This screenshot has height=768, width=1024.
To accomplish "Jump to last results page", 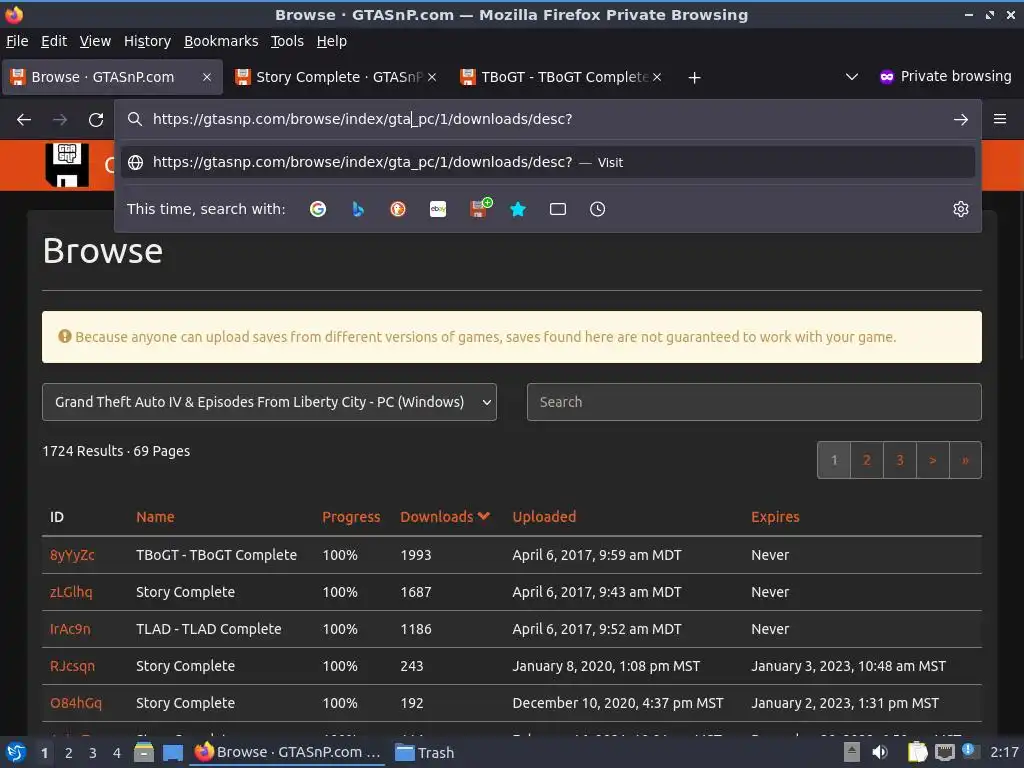I will (965, 460).
